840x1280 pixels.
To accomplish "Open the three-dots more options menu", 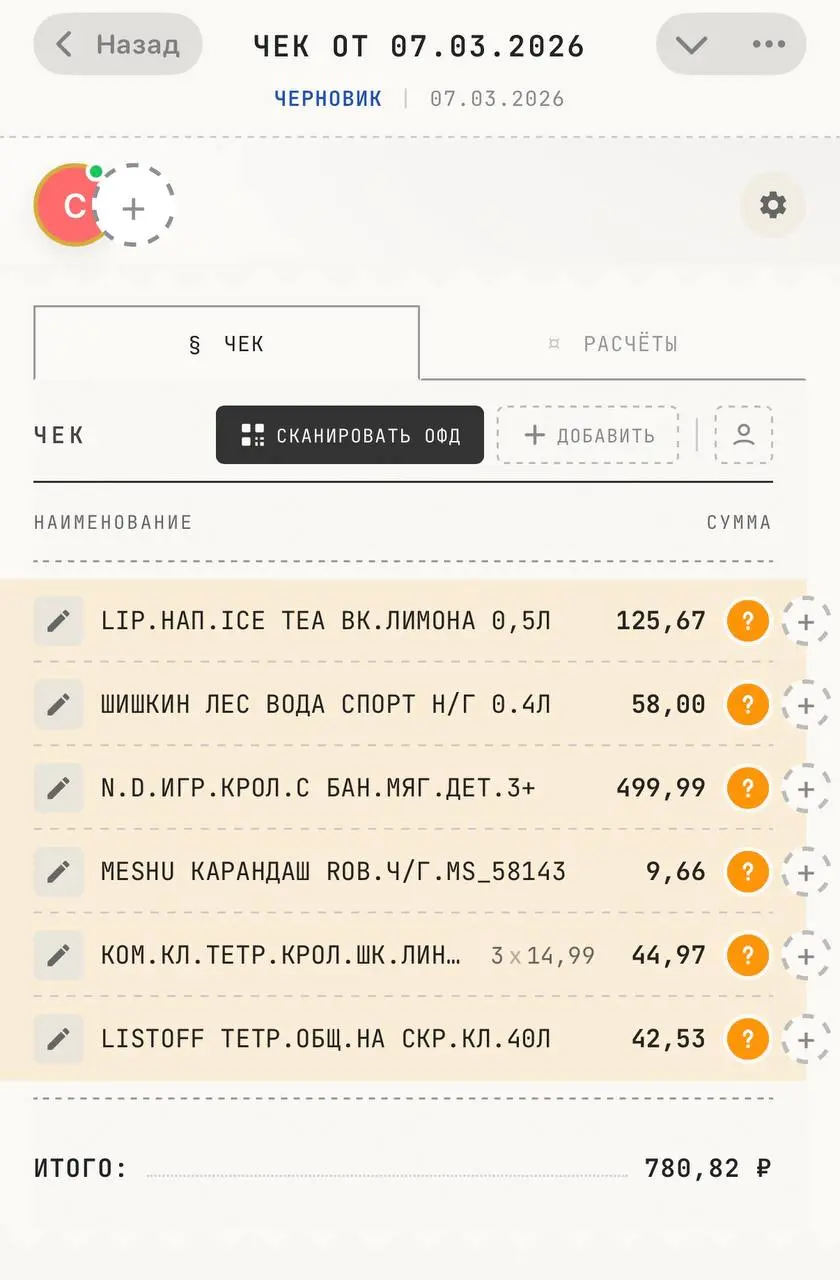I will [x=768, y=45].
